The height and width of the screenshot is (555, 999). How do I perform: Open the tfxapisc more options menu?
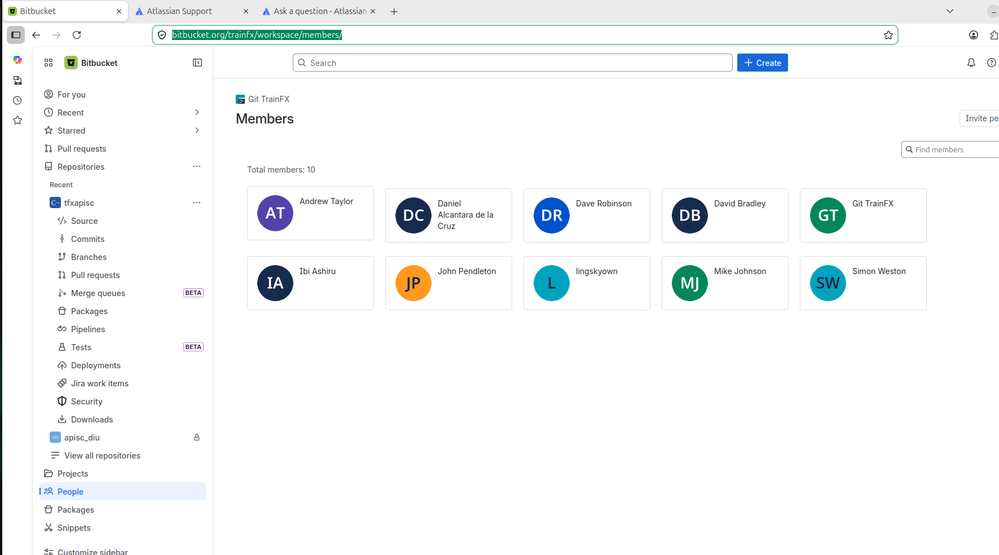click(x=197, y=203)
